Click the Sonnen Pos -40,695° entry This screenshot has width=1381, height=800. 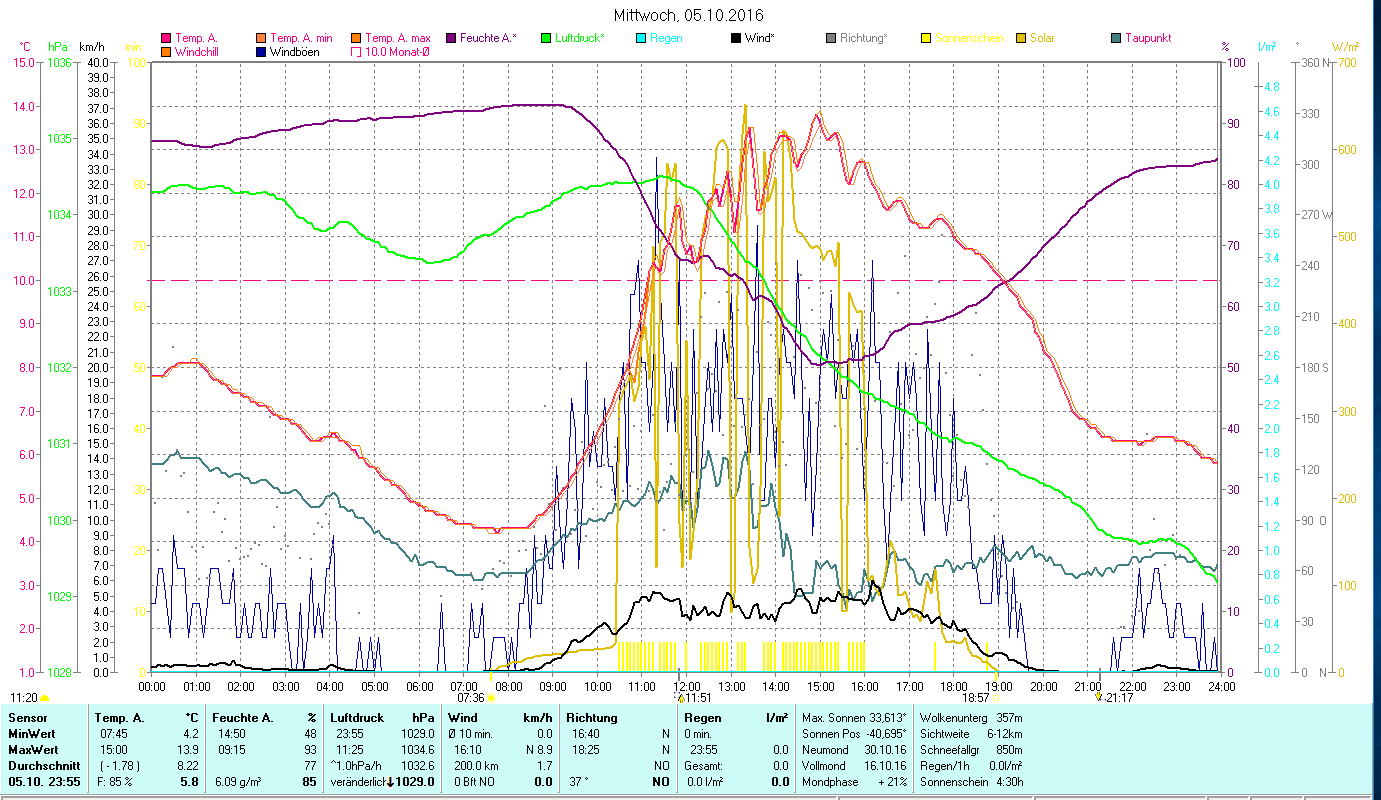854,734
